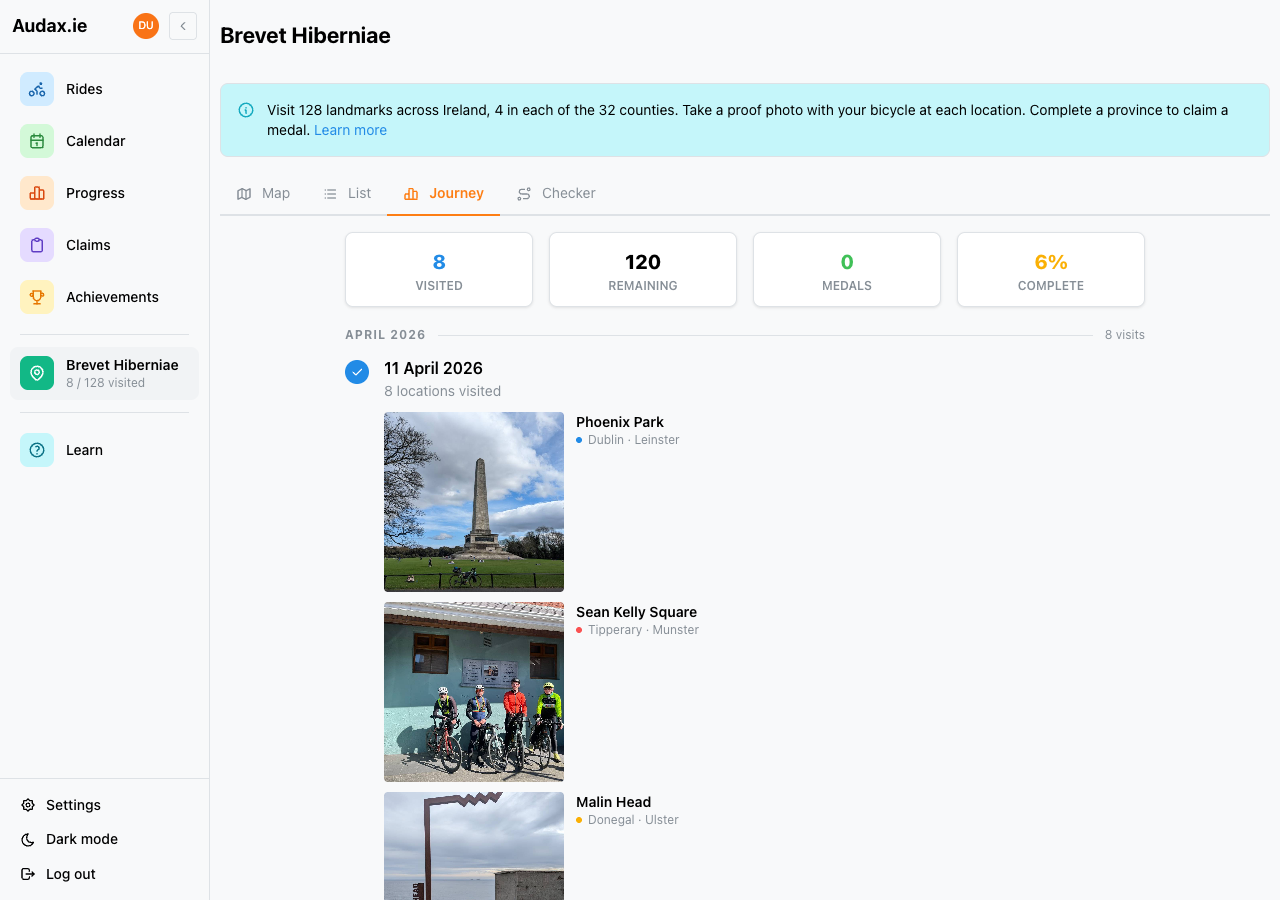Click the DU user avatar
1280x900 pixels.
pos(146,26)
